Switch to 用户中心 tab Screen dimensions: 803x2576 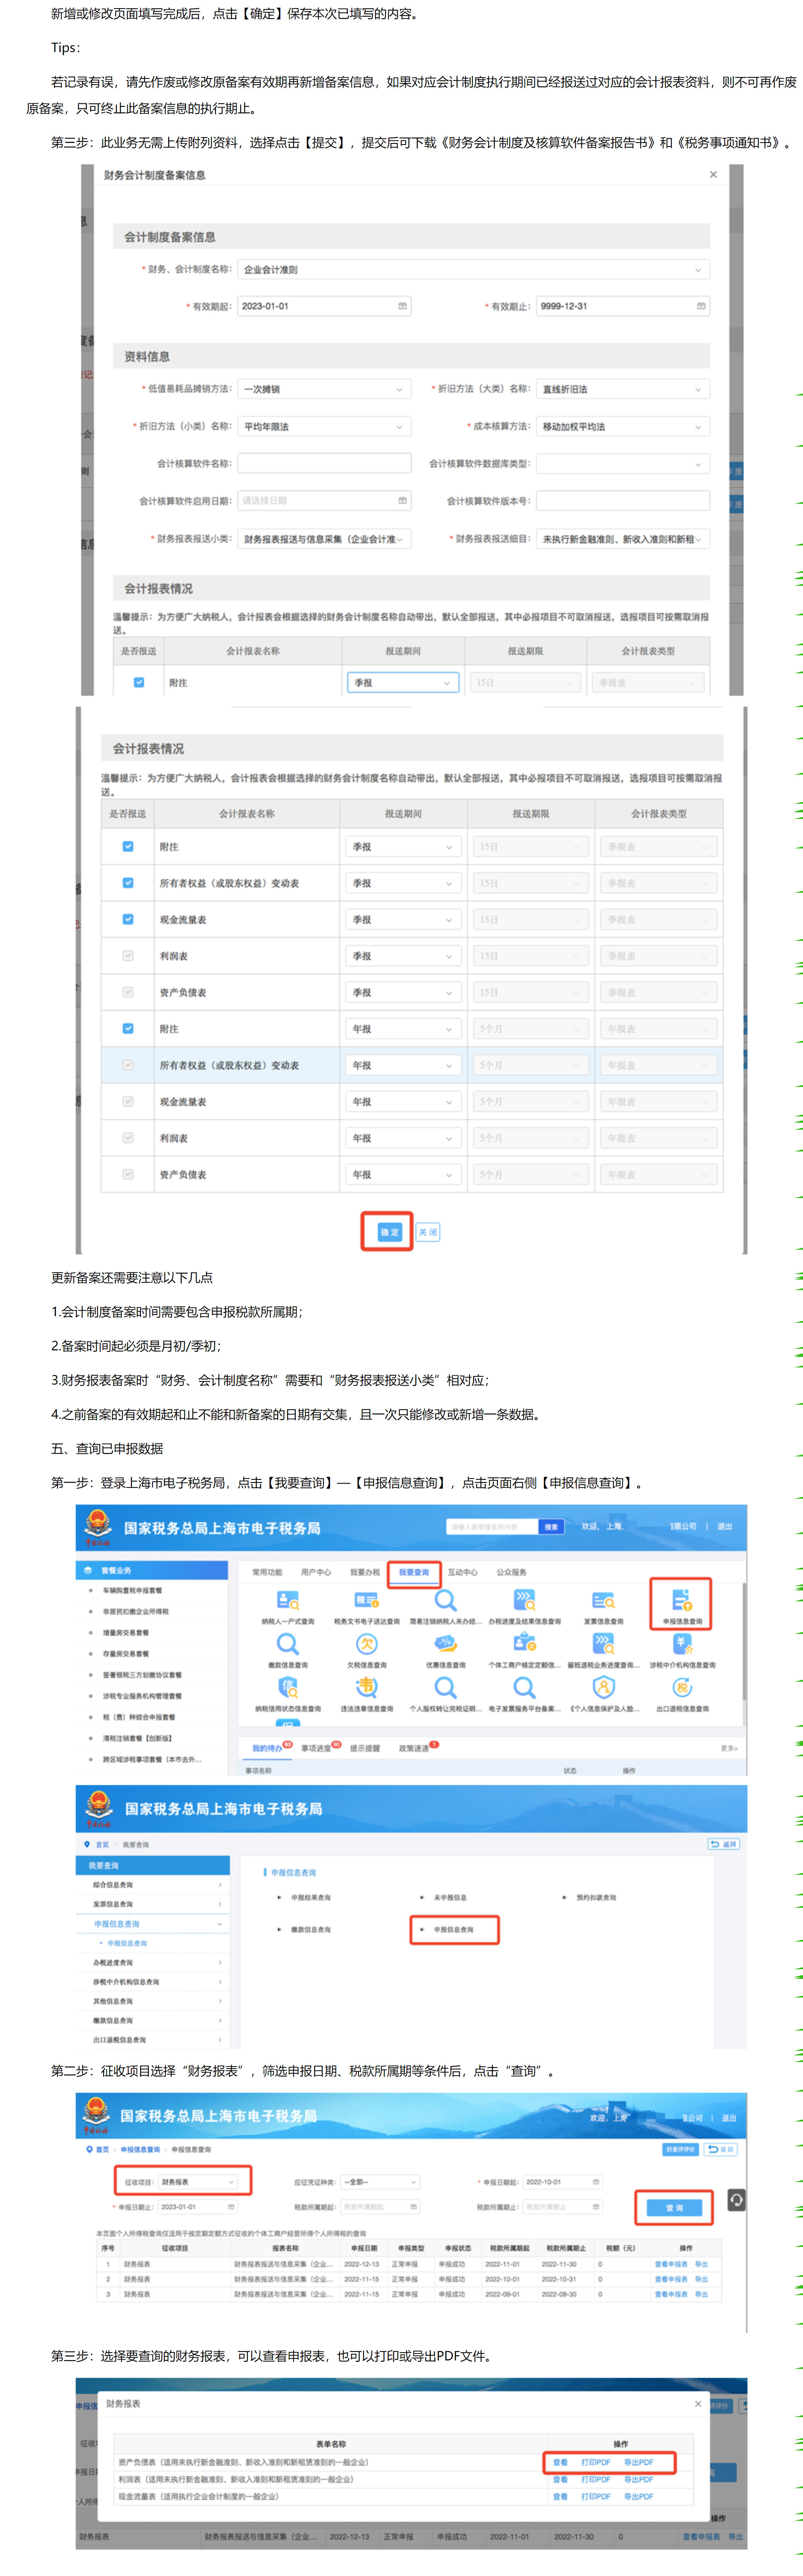[316, 1573]
